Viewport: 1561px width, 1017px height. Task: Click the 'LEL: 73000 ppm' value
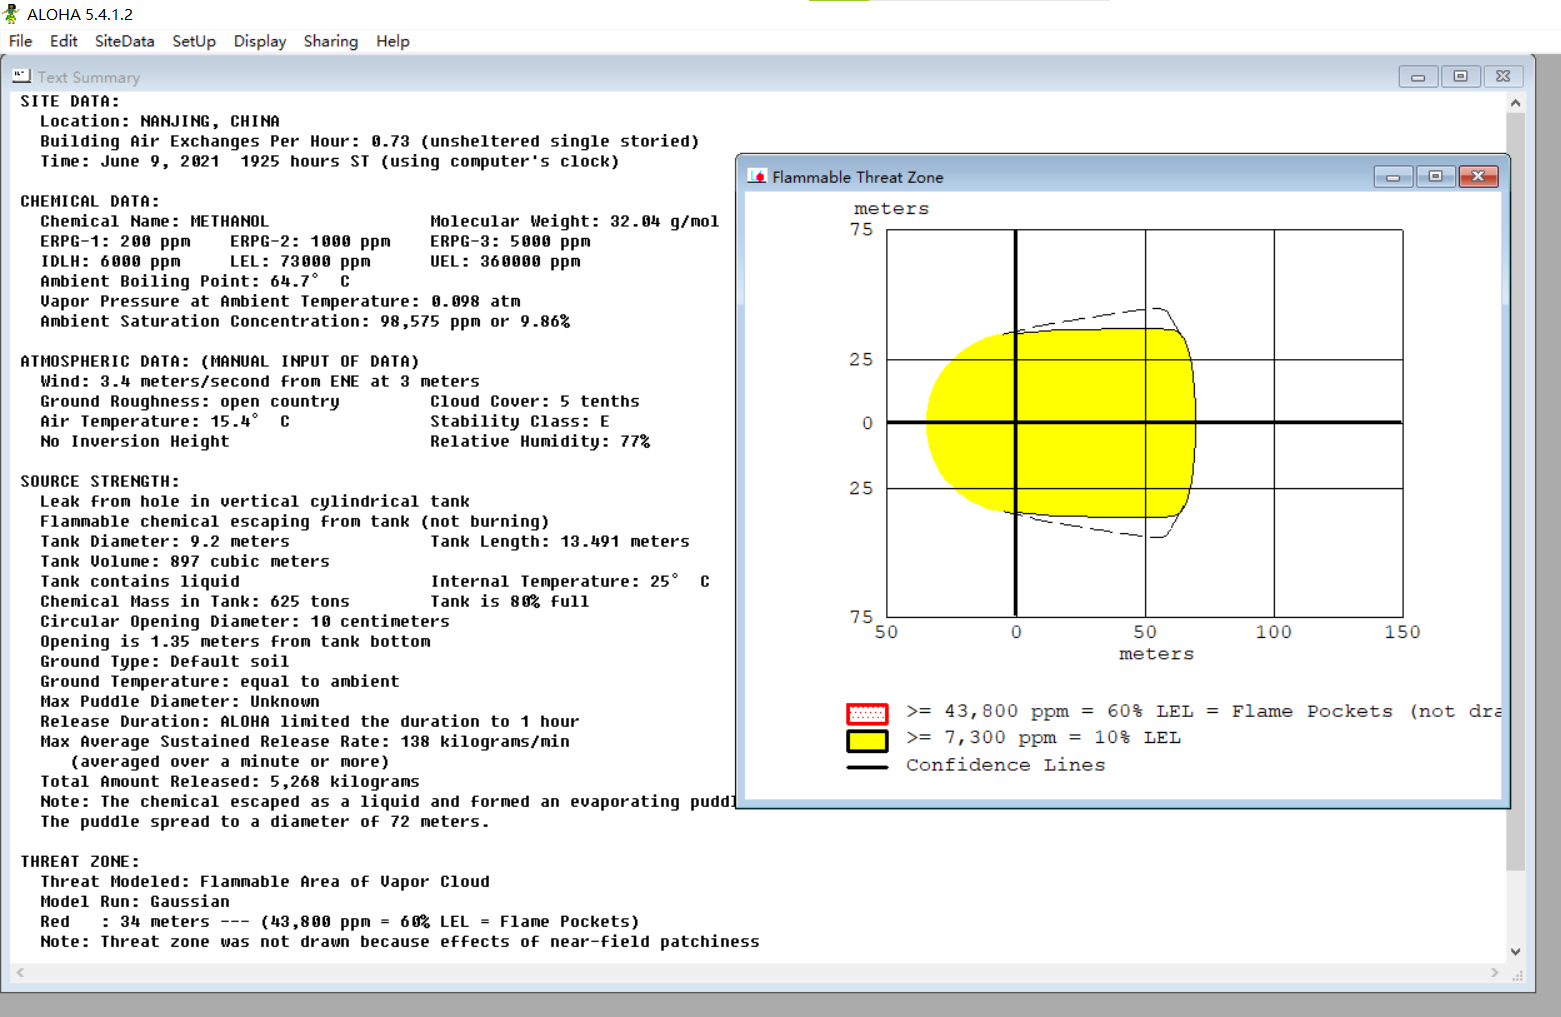(x=300, y=261)
